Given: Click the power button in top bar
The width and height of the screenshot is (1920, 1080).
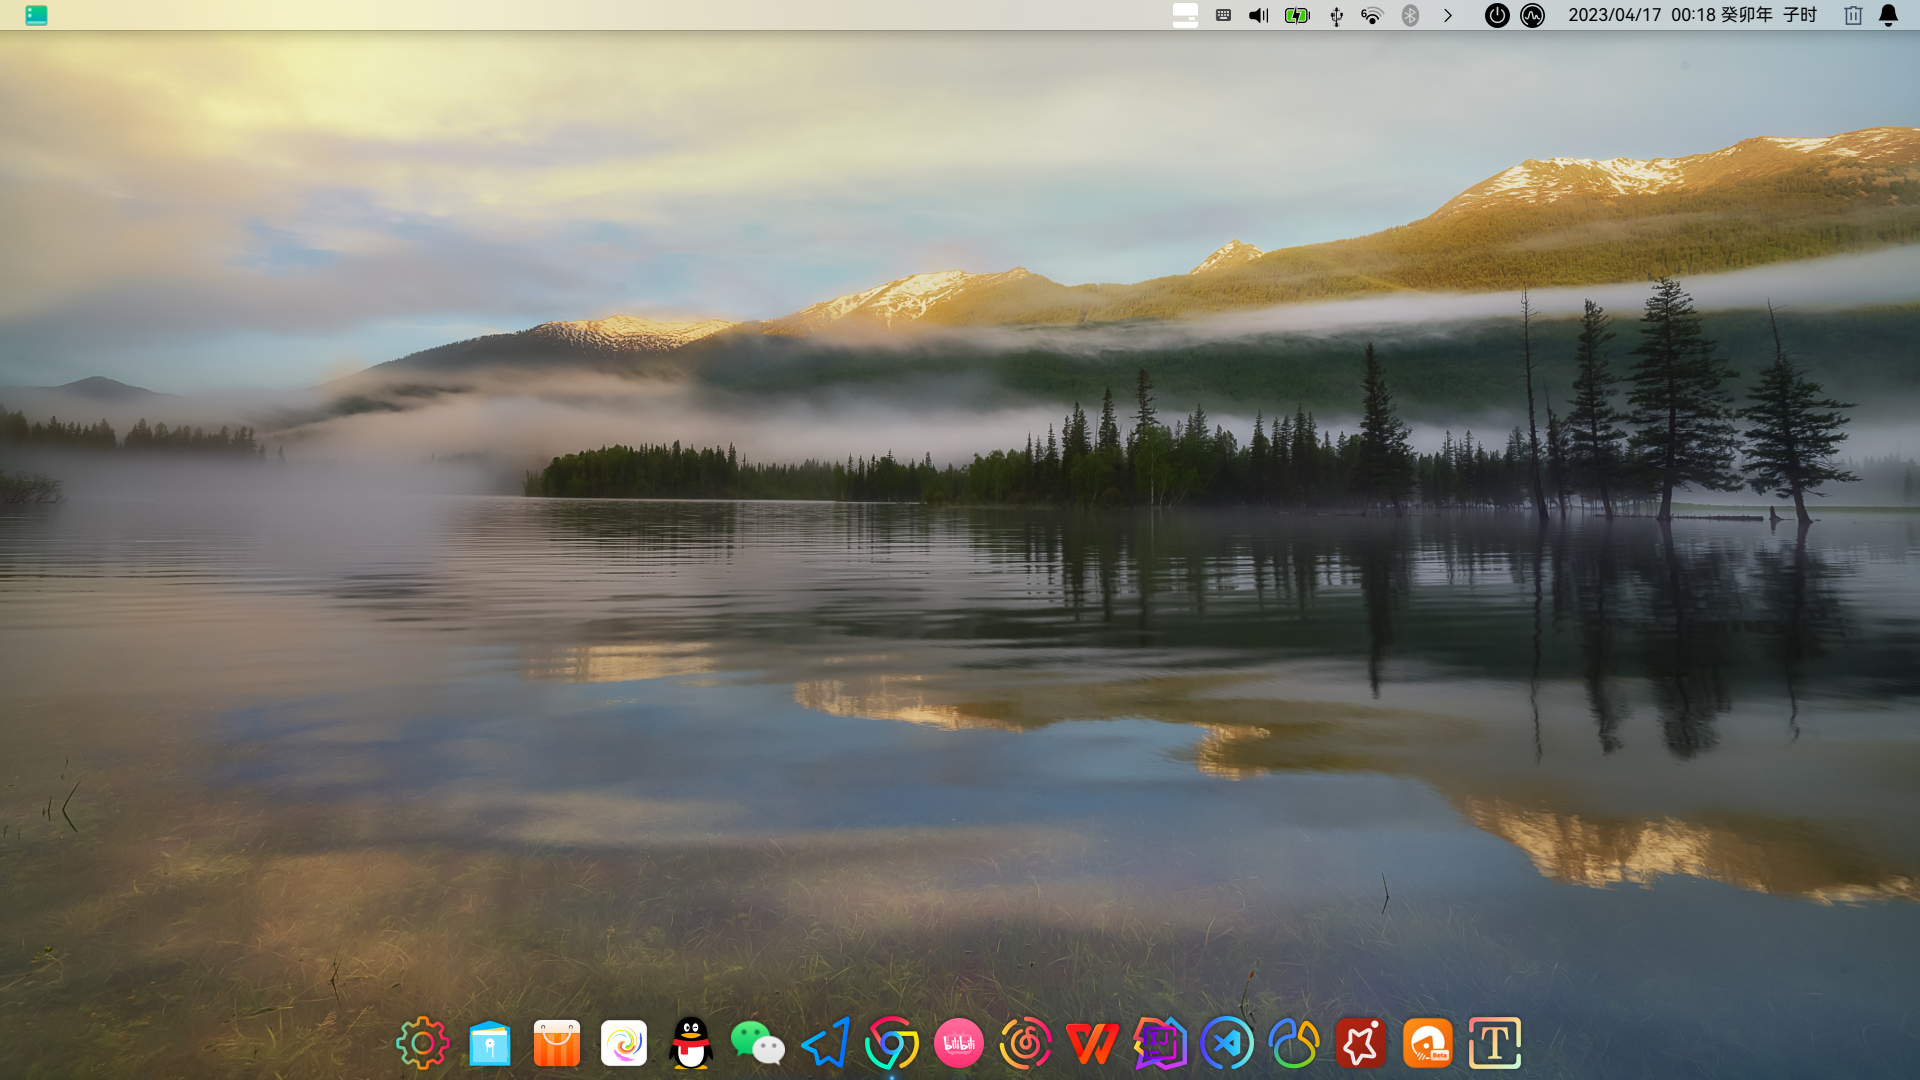Looking at the screenshot, I should coord(1496,15).
